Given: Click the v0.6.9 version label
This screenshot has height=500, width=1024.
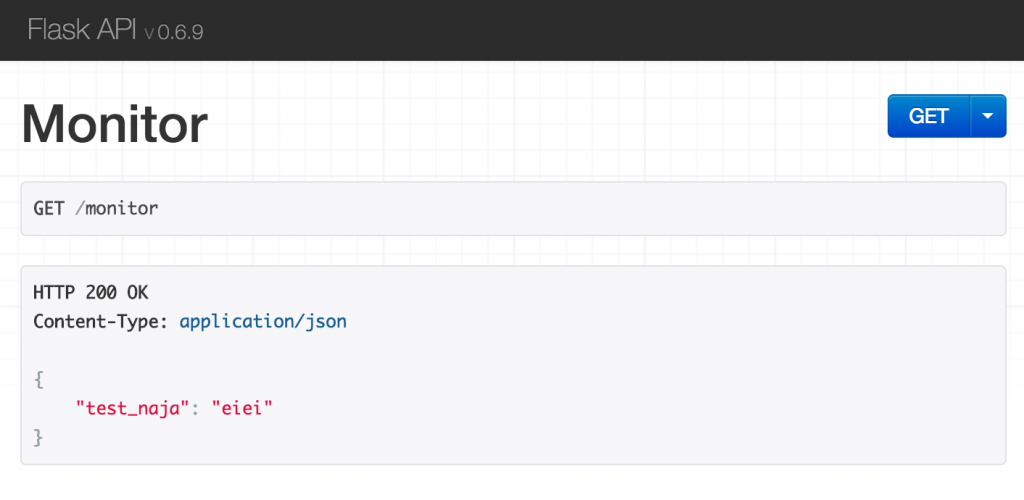Looking at the screenshot, I should click(x=174, y=32).
